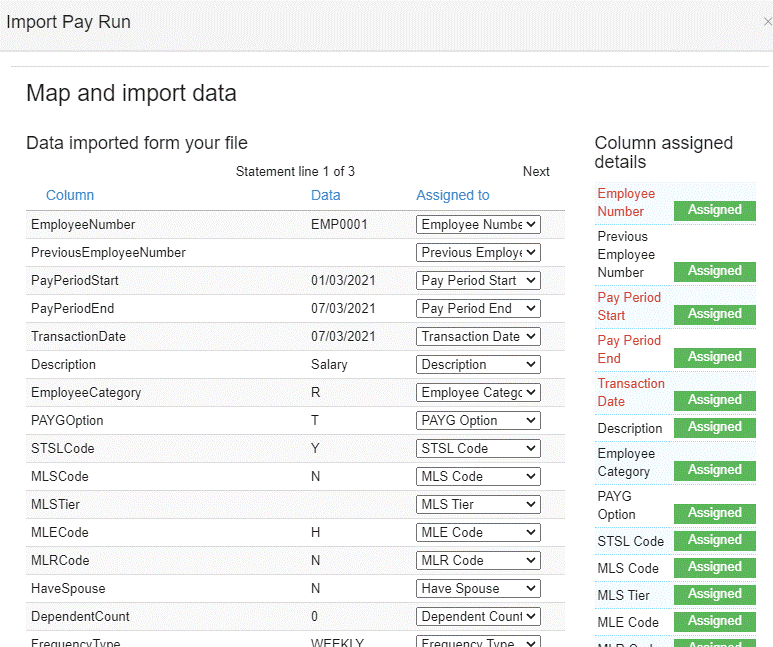The width and height of the screenshot is (773, 647).
Task: Click the HaveSpouse row label
Action: (68, 589)
